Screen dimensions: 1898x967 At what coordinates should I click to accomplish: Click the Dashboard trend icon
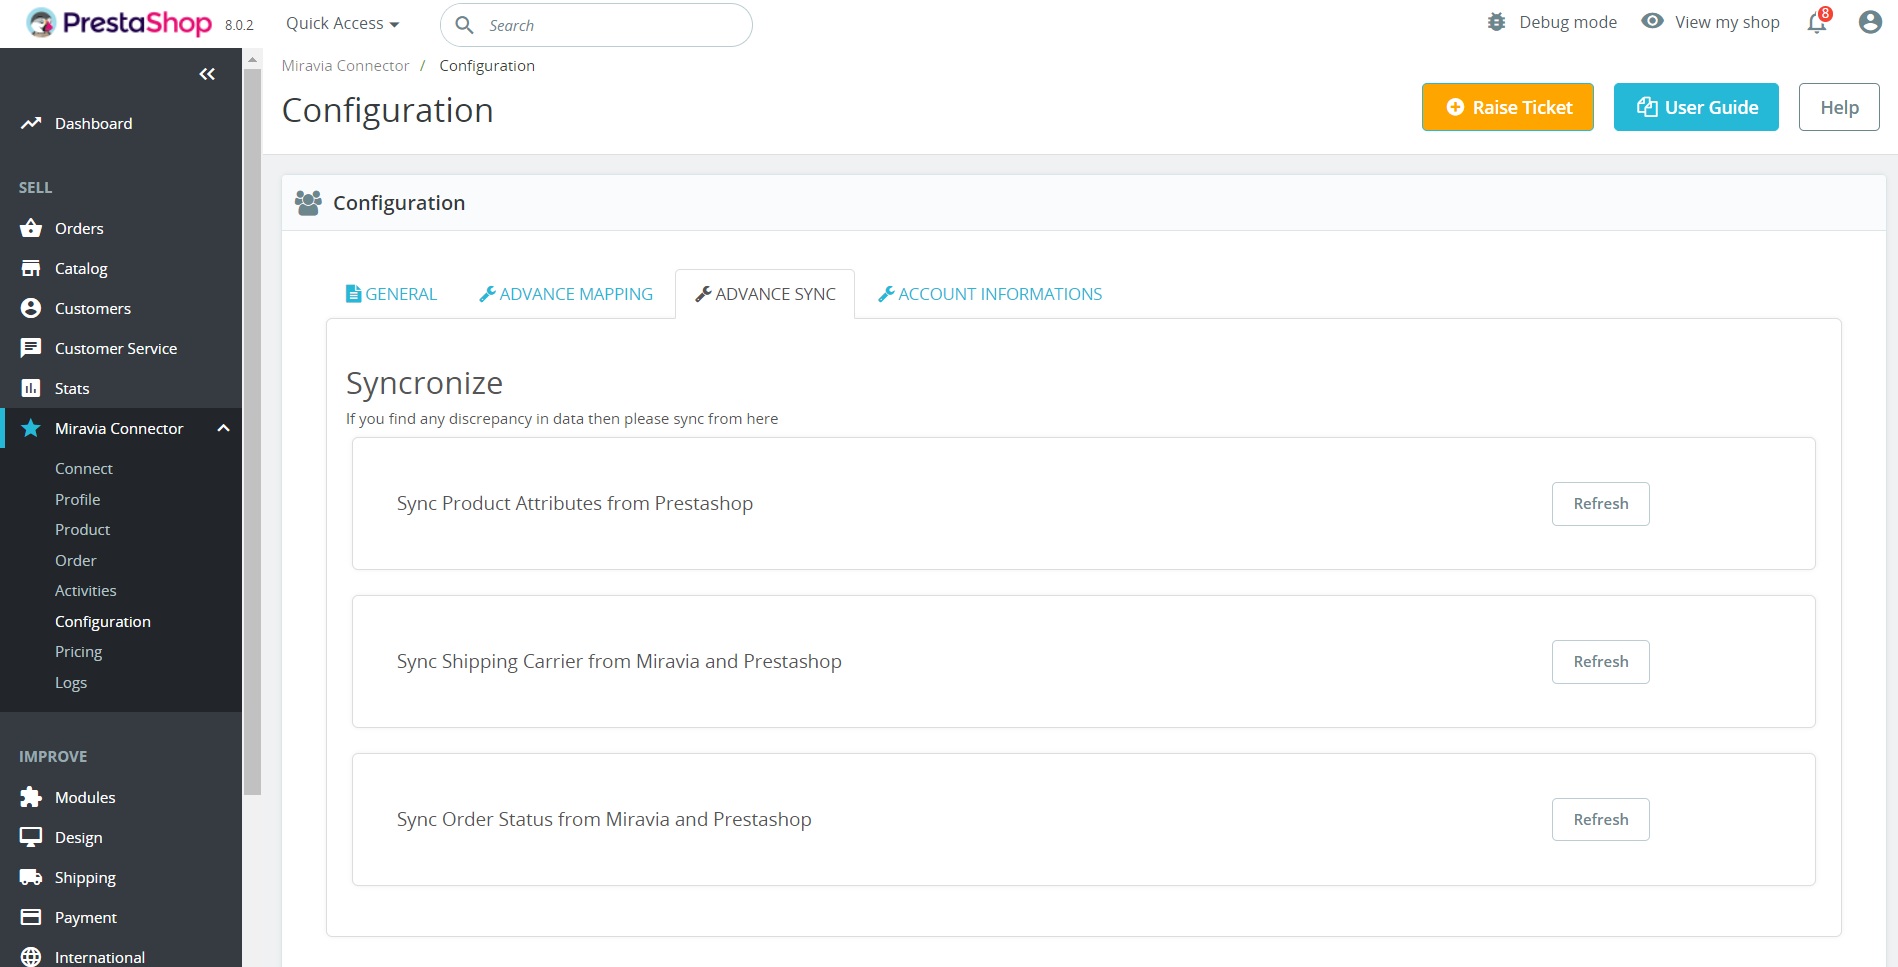click(x=31, y=123)
